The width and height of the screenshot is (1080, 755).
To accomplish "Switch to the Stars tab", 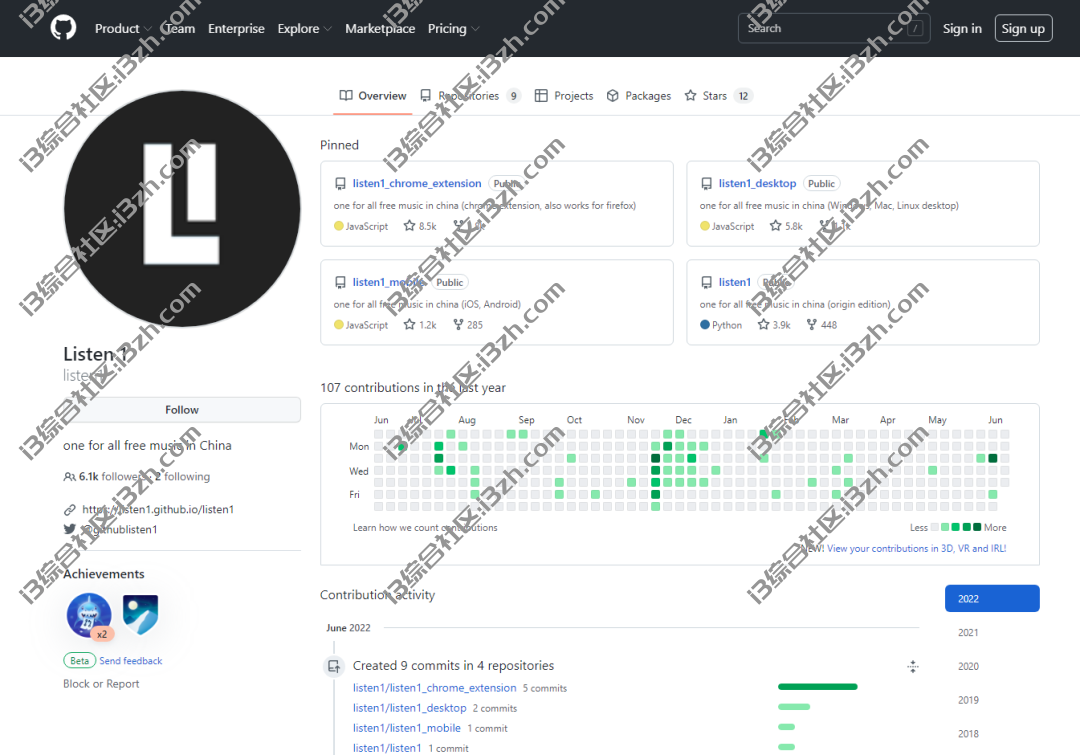I will (718, 96).
